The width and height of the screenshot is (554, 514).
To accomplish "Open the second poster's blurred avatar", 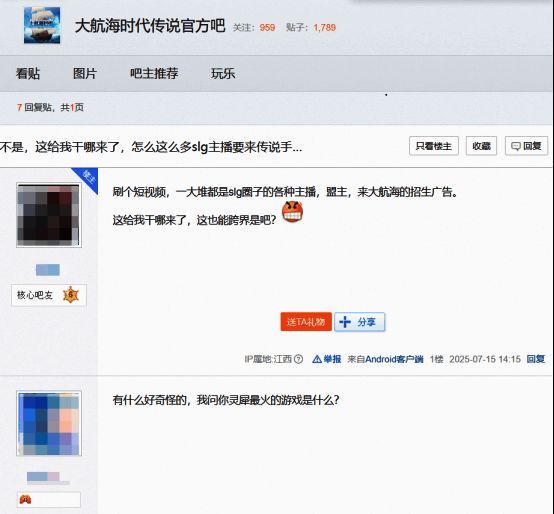I will coord(49,423).
